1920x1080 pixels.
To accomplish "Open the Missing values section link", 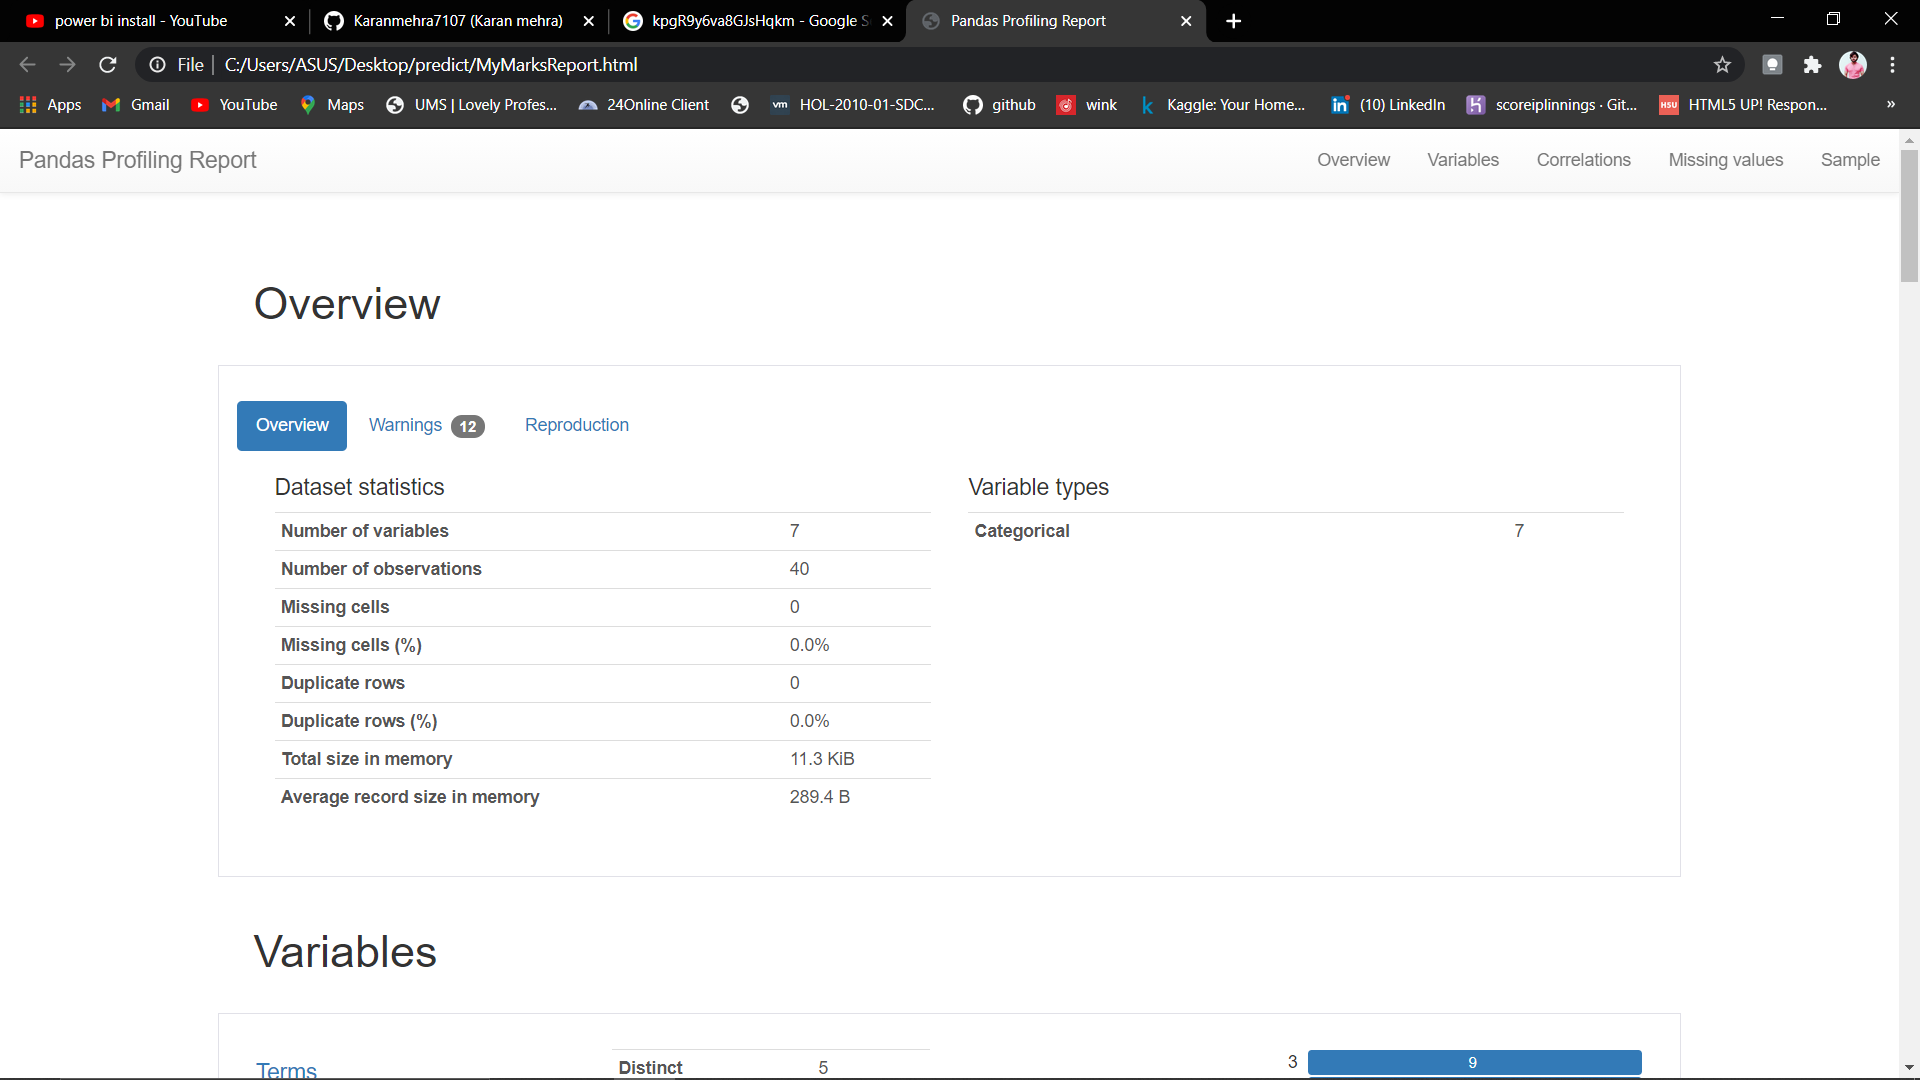I will pos(1726,160).
